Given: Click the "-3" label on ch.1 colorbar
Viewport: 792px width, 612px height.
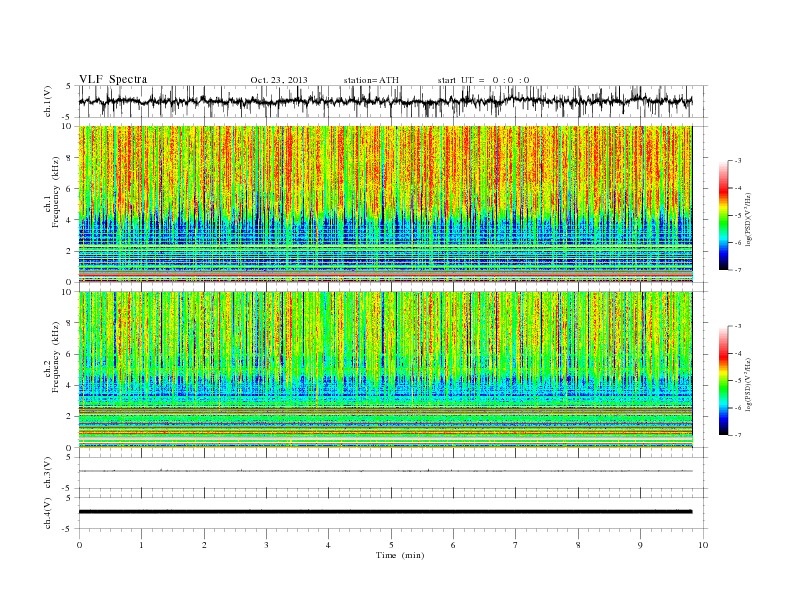Looking at the screenshot, I should point(738,161).
